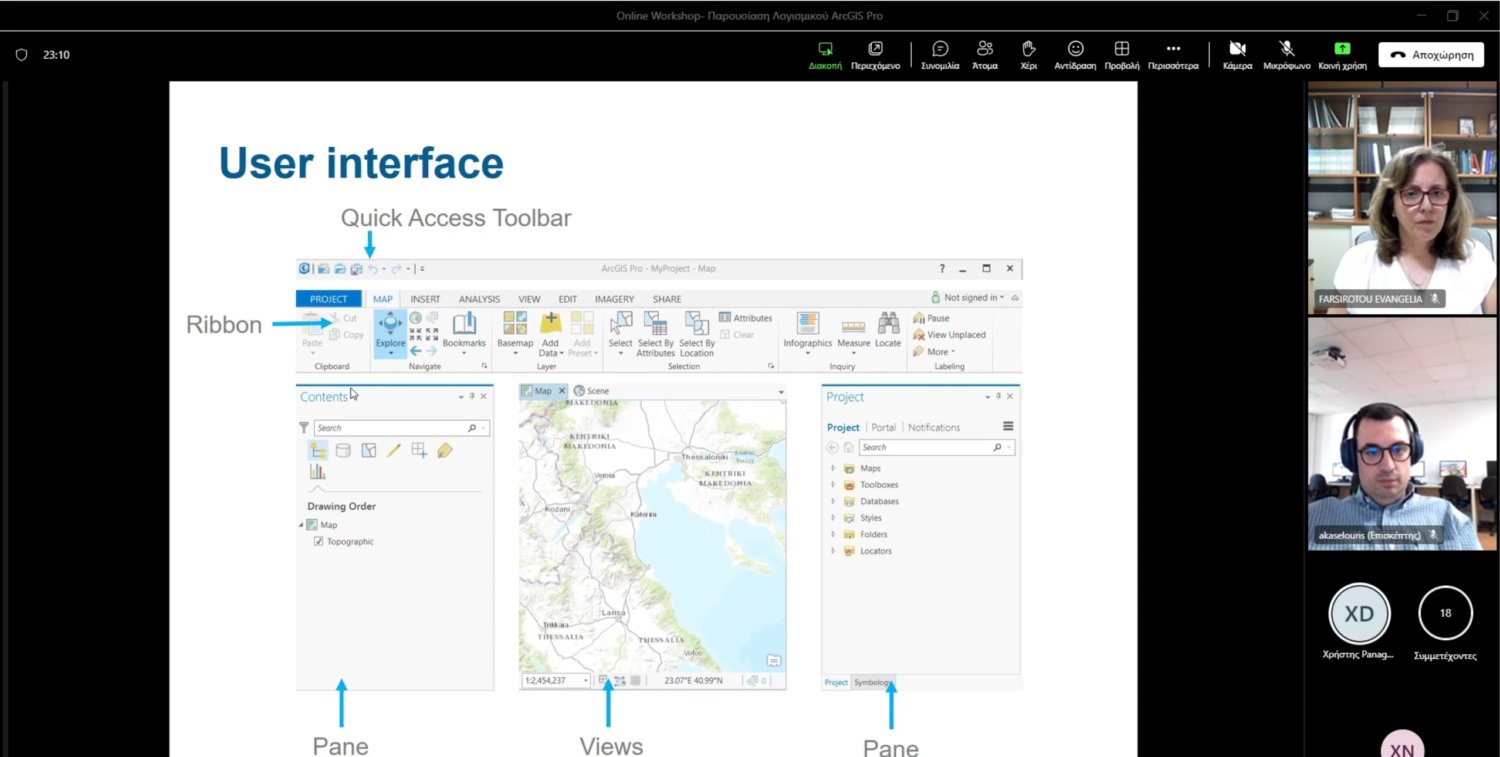Raise hand with the Χέρι icon

coord(1028,54)
